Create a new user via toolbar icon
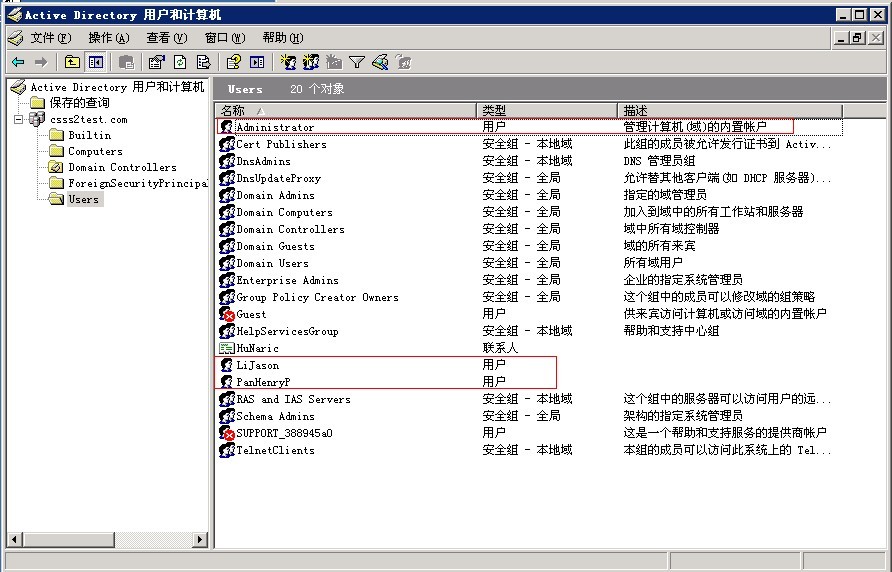Screen dimensions: 892x572 [x=288, y=62]
